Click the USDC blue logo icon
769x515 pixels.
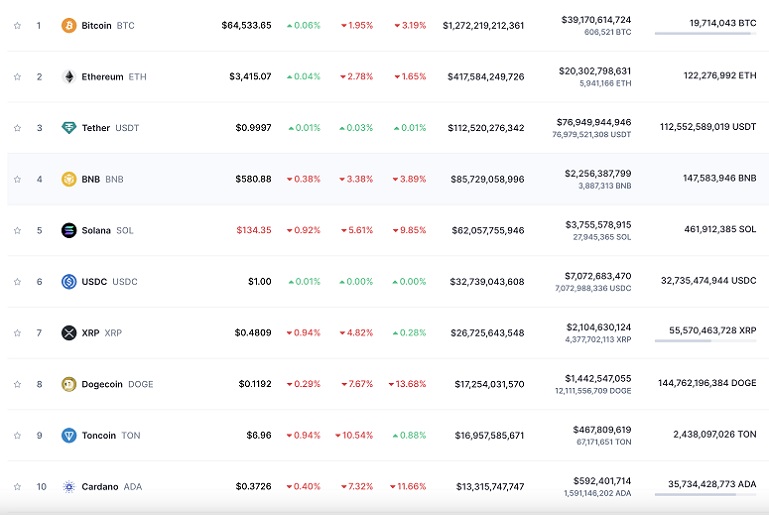click(x=69, y=282)
